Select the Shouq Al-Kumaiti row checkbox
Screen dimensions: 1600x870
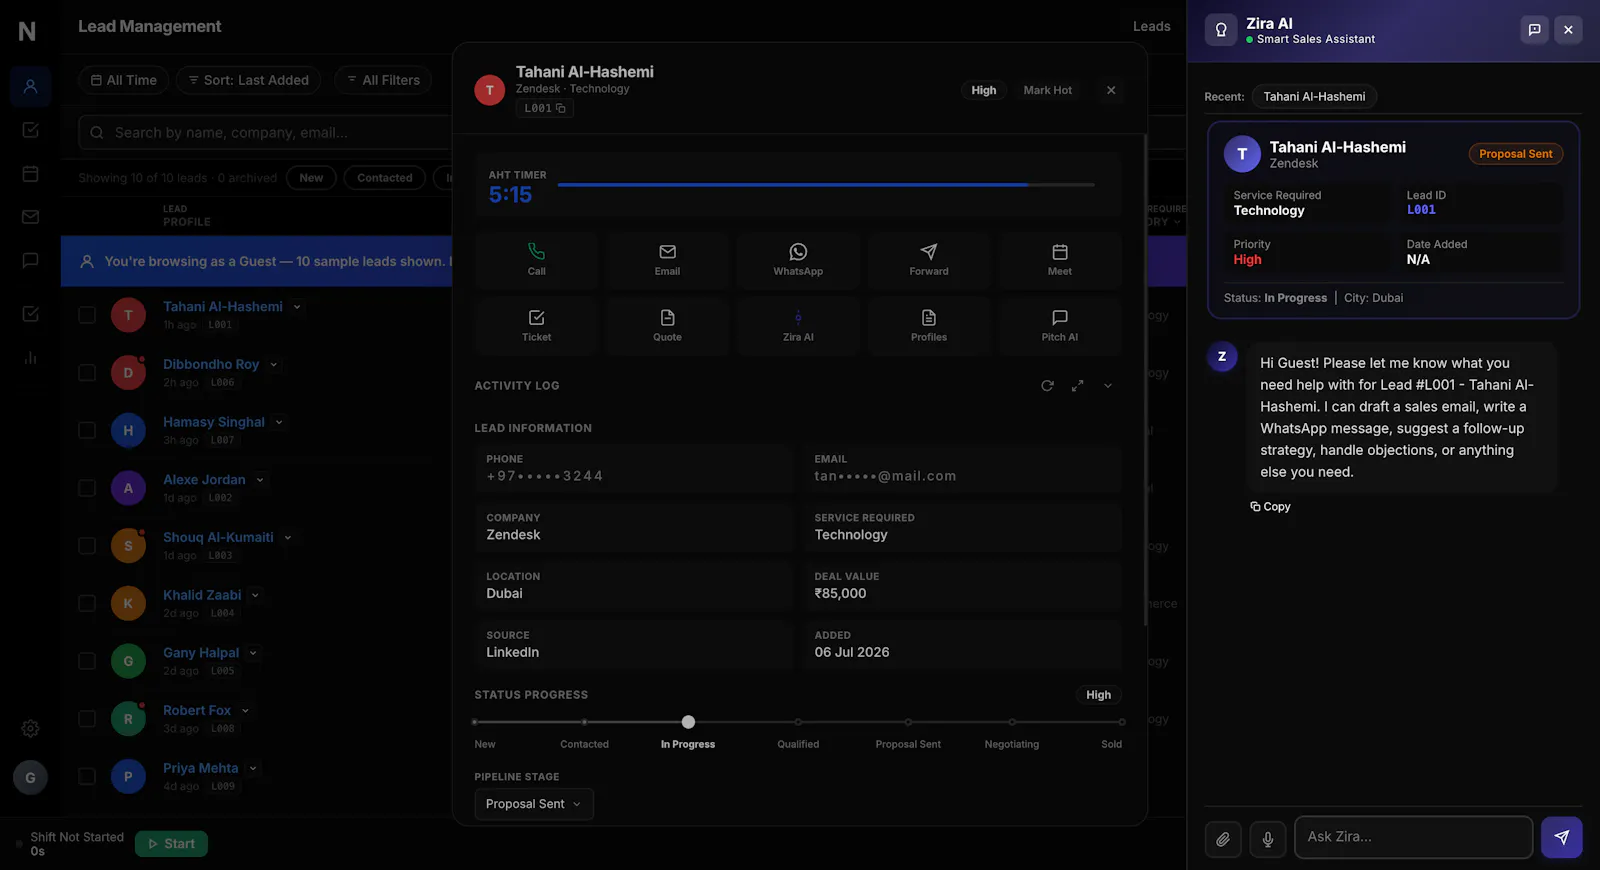(x=87, y=546)
